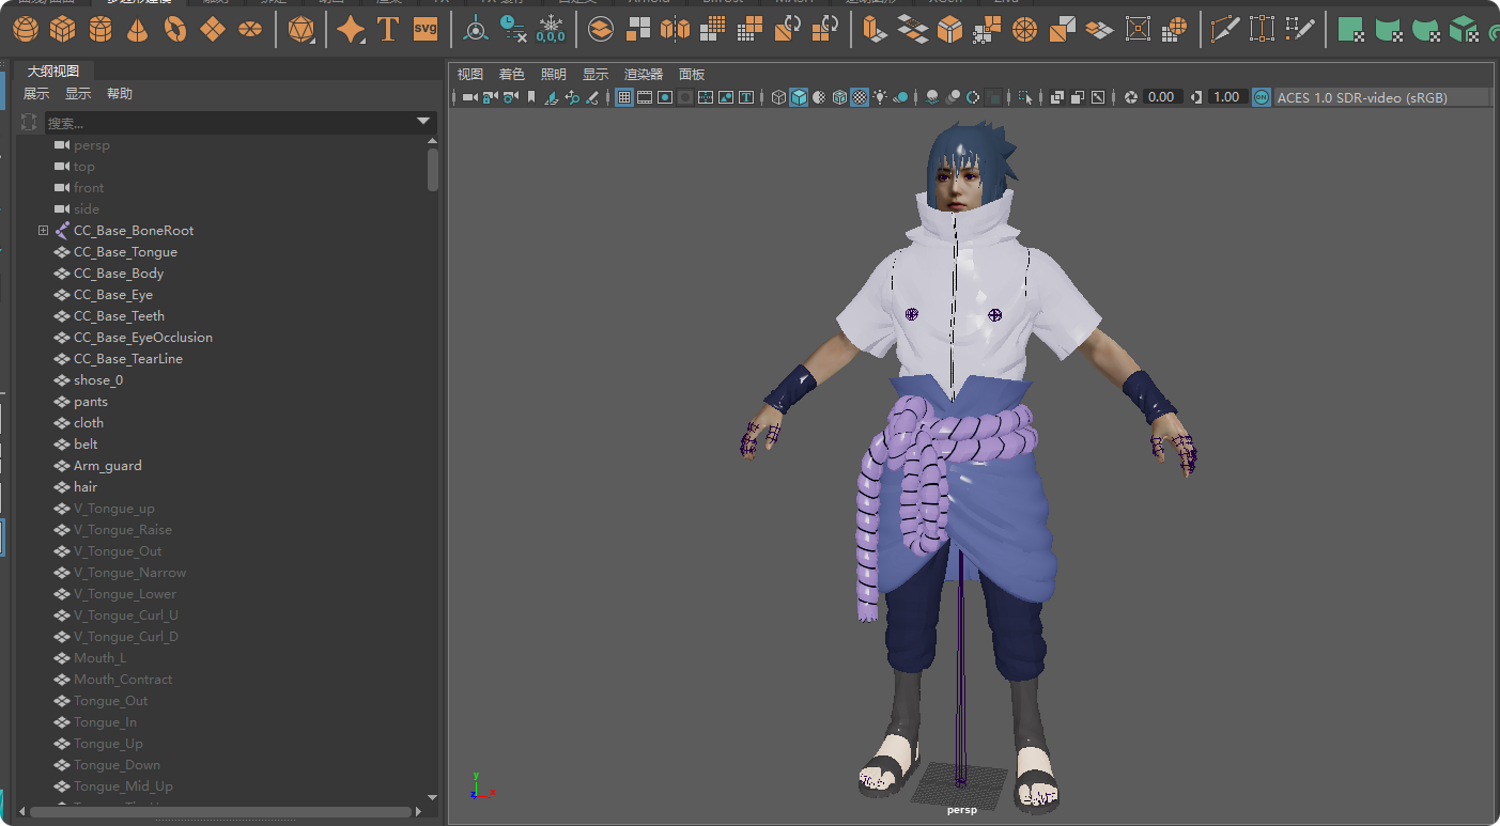
Task: Click the green cube UV mapping icon
Action: 1463,29
